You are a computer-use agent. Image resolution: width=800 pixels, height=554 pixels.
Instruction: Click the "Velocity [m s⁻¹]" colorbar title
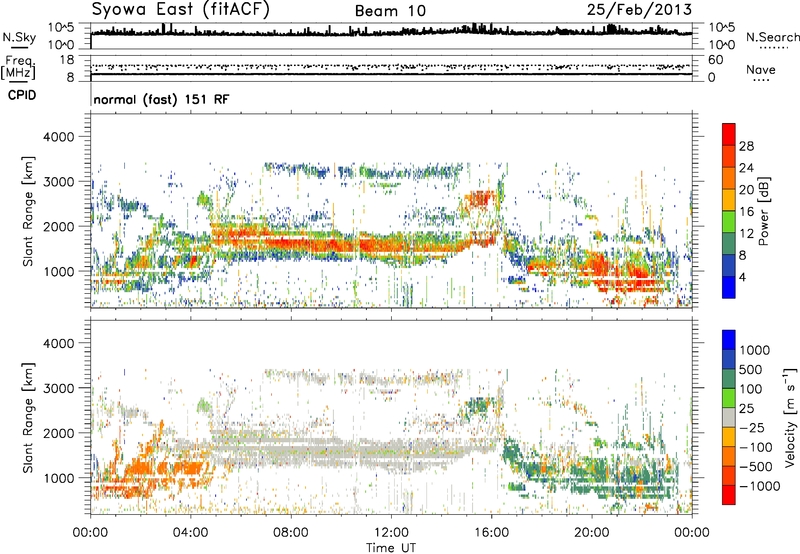[x=790, y=417]
